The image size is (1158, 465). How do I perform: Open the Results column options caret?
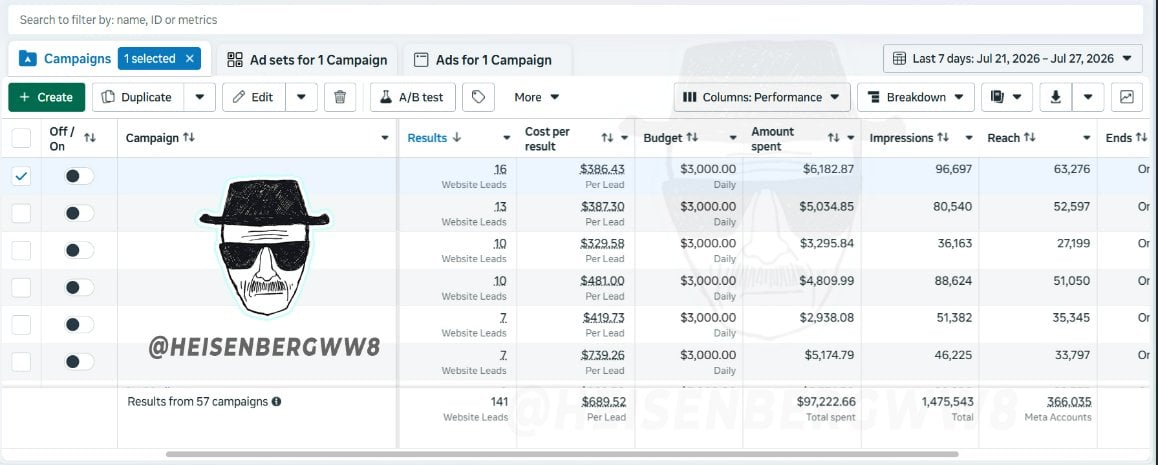507,138
